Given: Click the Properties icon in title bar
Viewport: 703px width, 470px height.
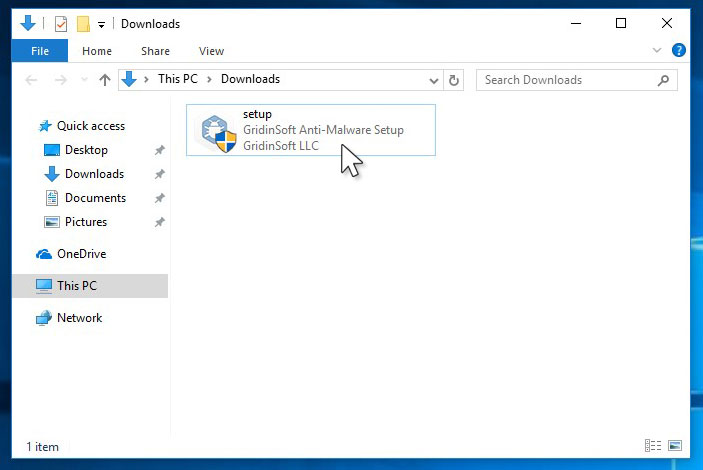Looking at the screenshot, I should (x=61, y=24).
